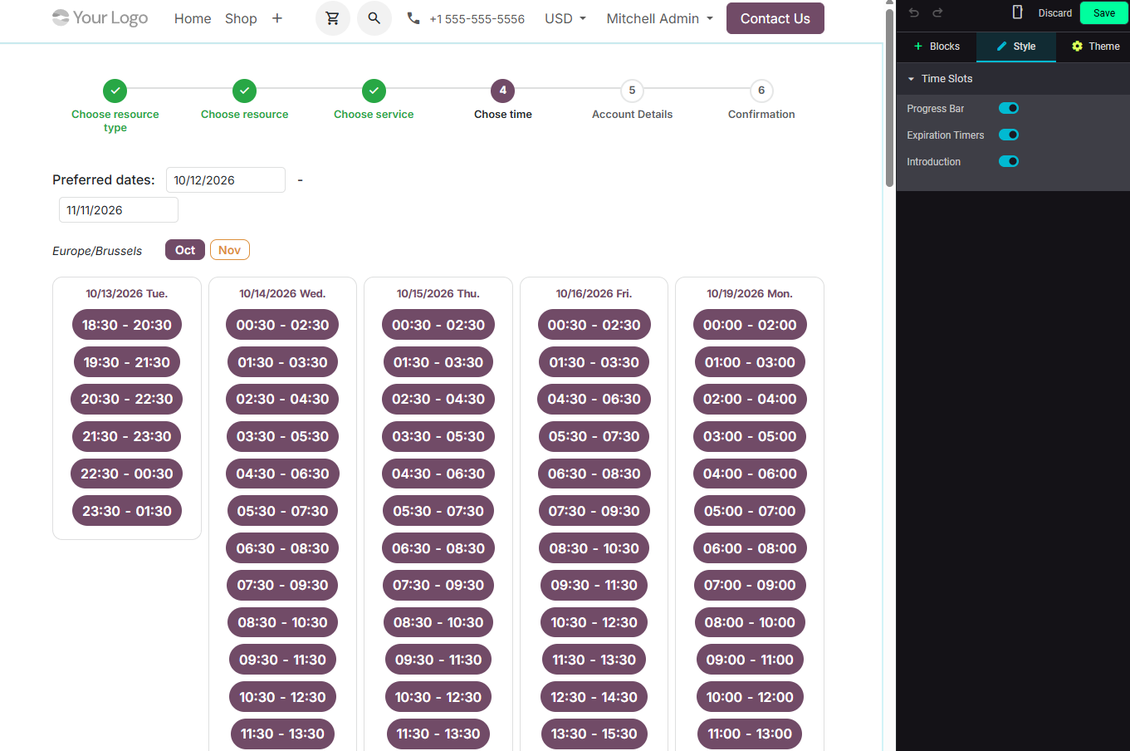Click the redo arrow in editor
Image resolution: width=1130 pixels, height=751 pixels.
coord(938,13)
